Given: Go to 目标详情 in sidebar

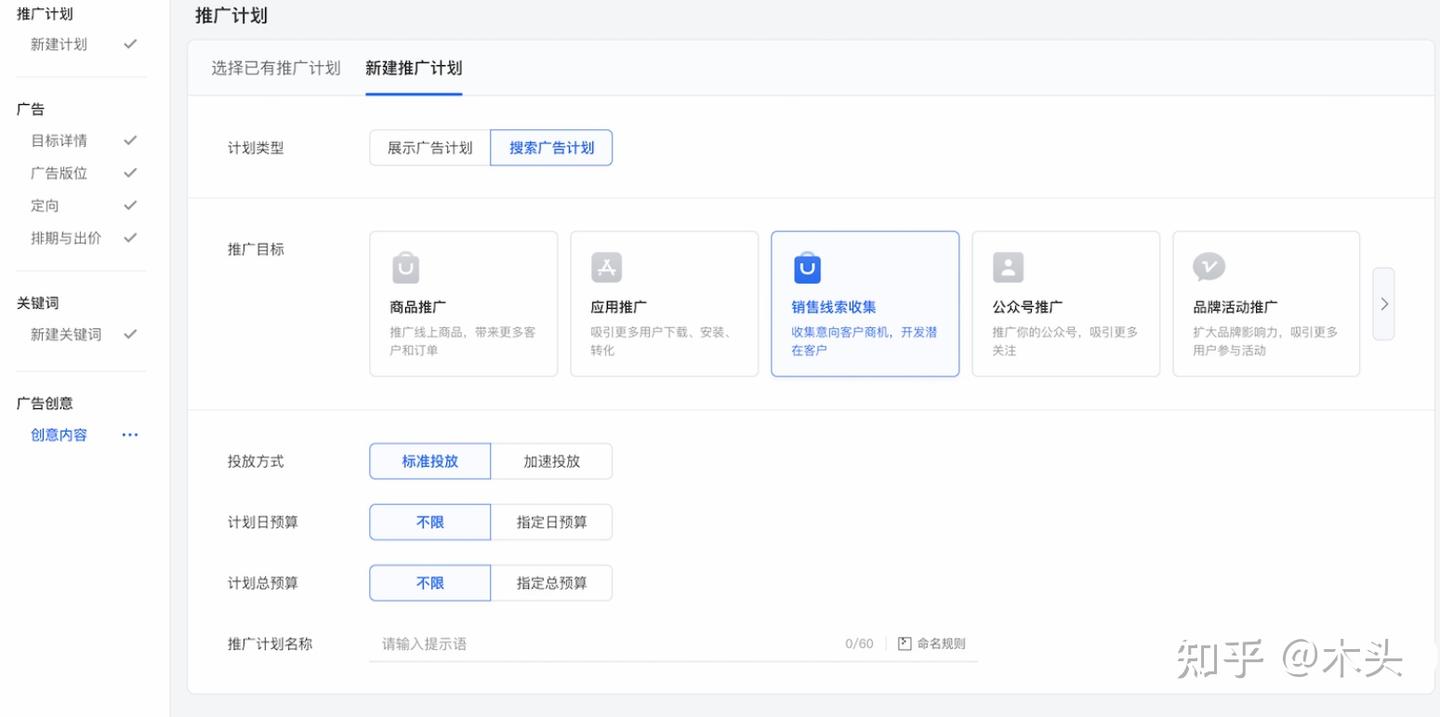Looking at the screenshot, I should pyautogui.click(x=59, y=141).
